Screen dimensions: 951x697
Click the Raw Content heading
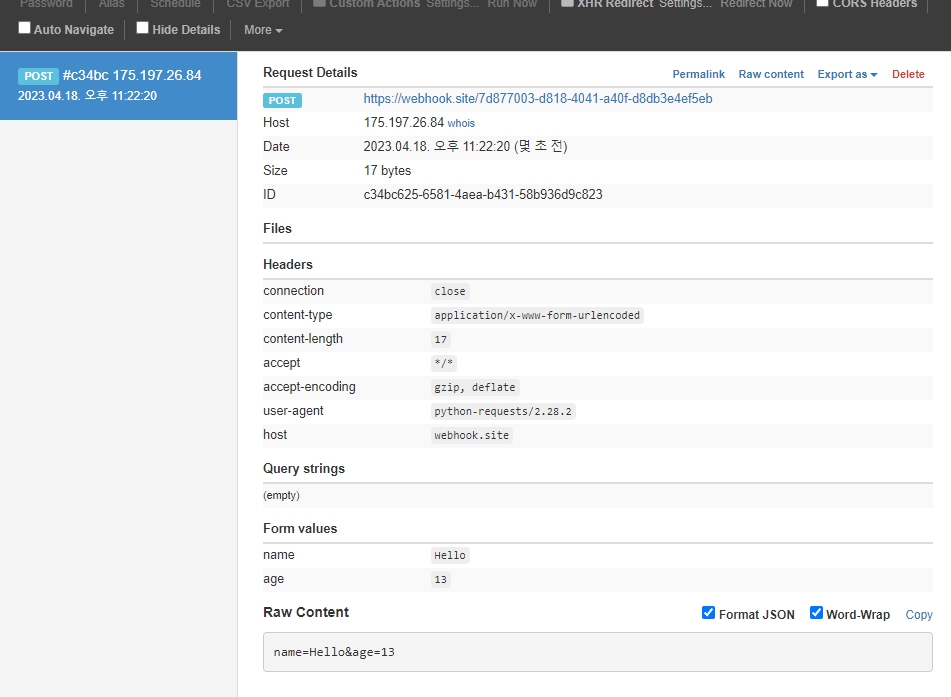(x=306, y=612)
